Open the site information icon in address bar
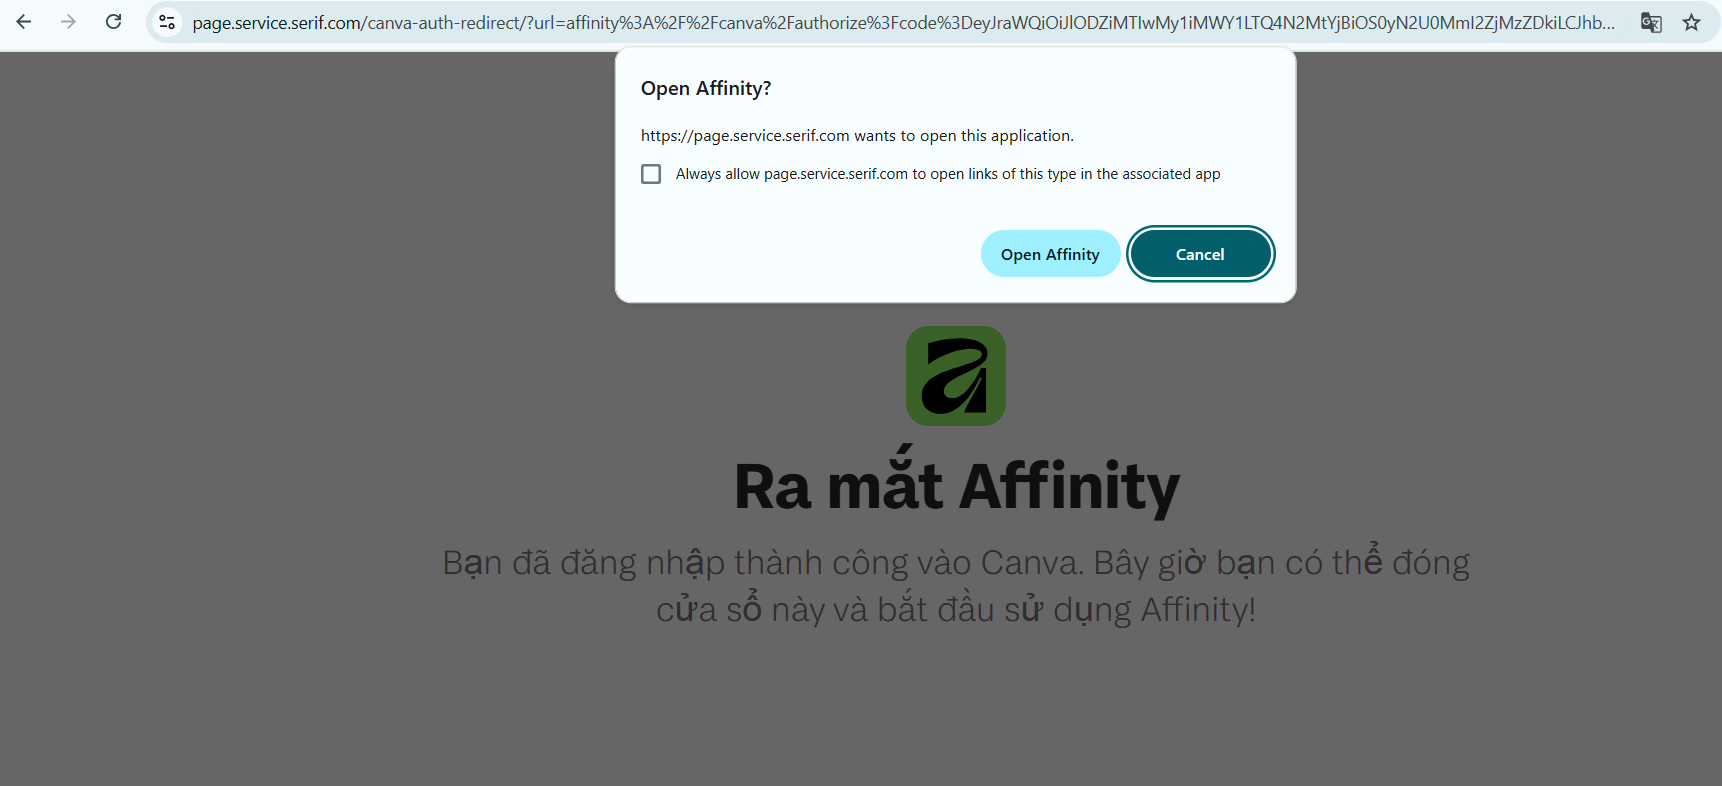1722x786 pixels. pos(167,22)
